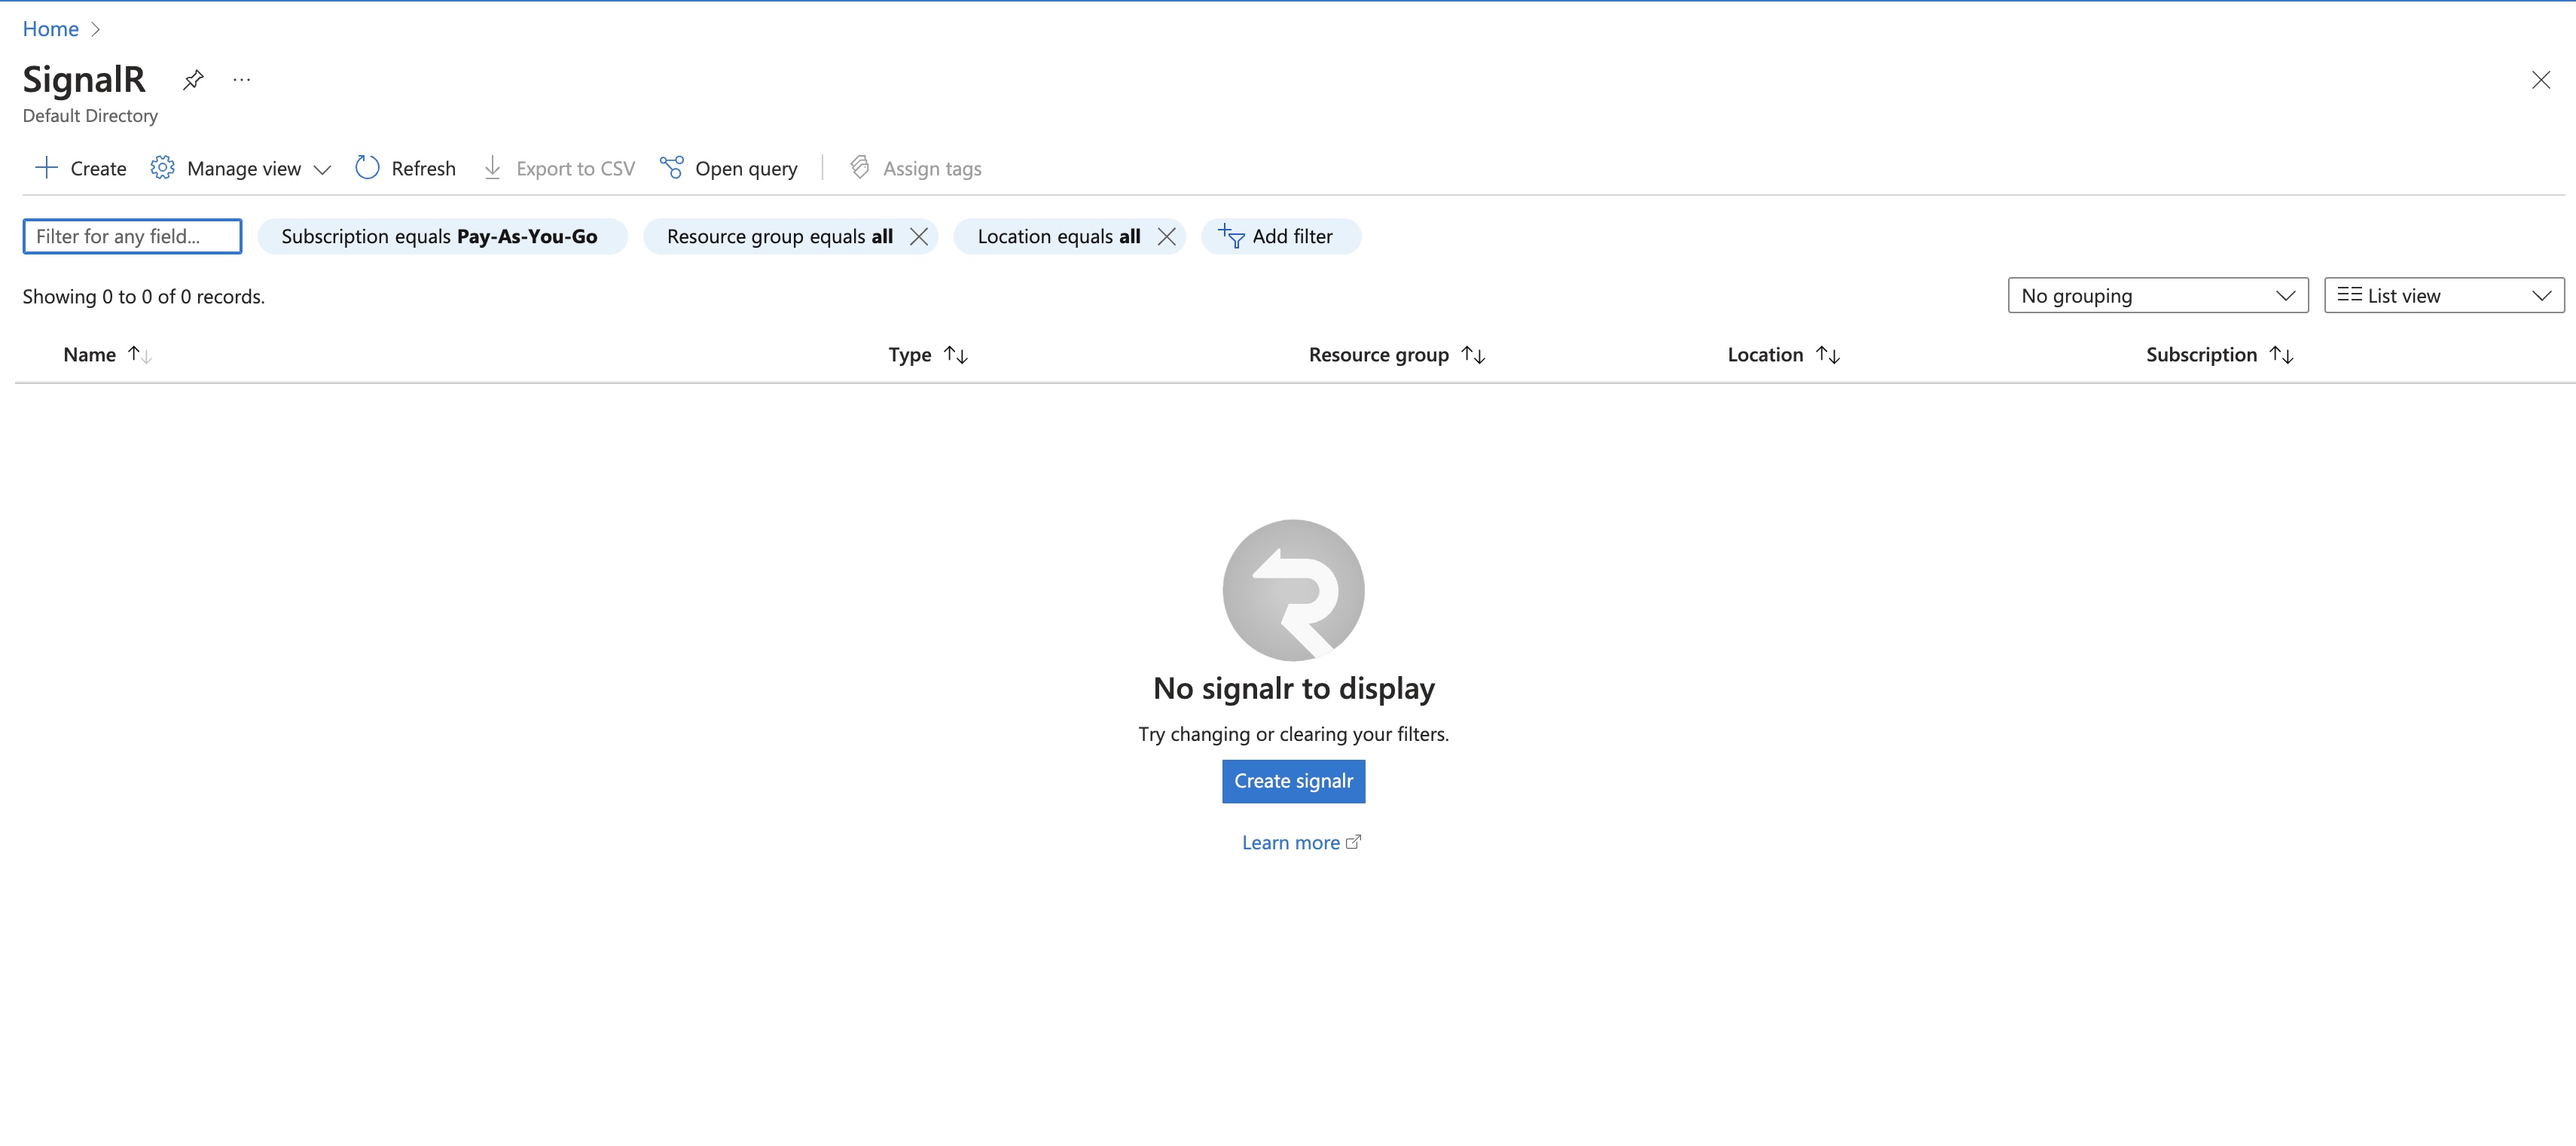The height and width of the screenshot is (1146, 2576).
Task: Open the No grouping dropdown
Action: [x=2157, y=295]
